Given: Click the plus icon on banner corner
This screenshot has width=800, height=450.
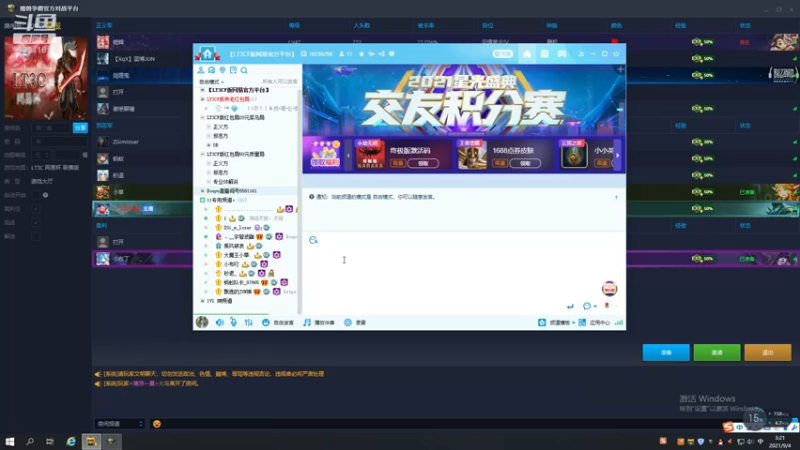Looking at the screenshot, I should [x=620, y=69].
